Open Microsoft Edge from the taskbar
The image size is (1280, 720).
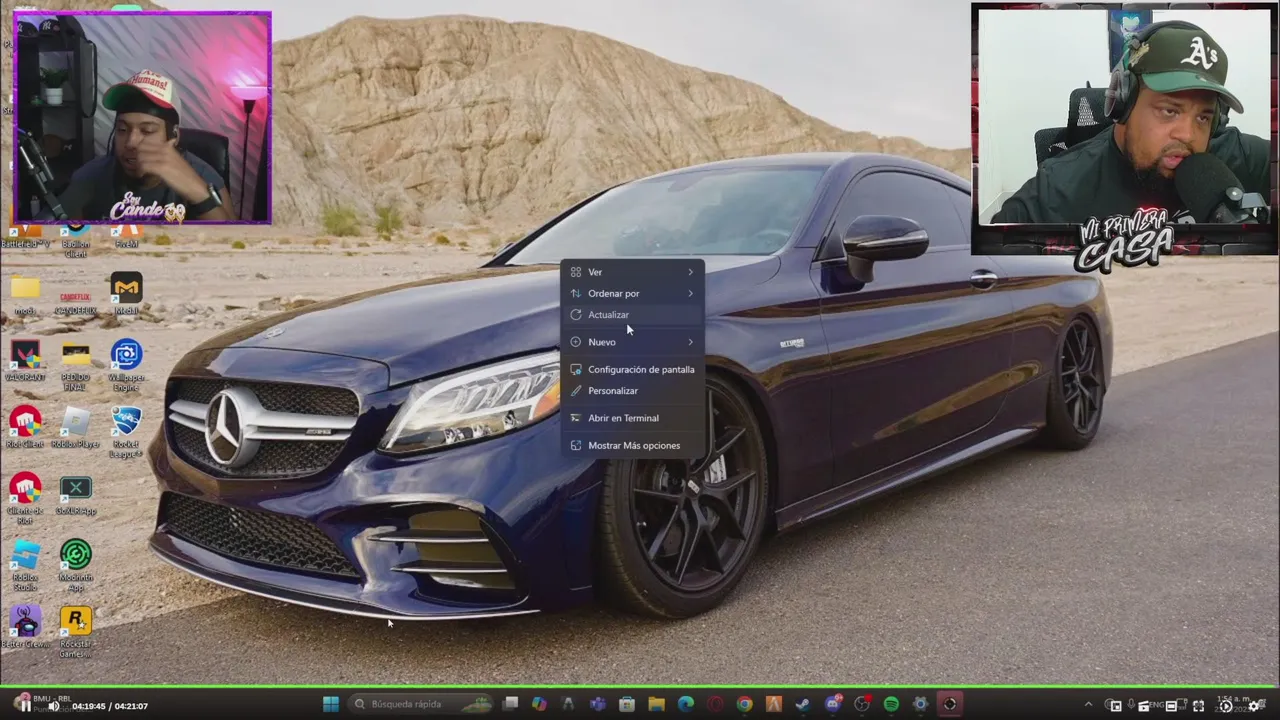coord(686,704)
